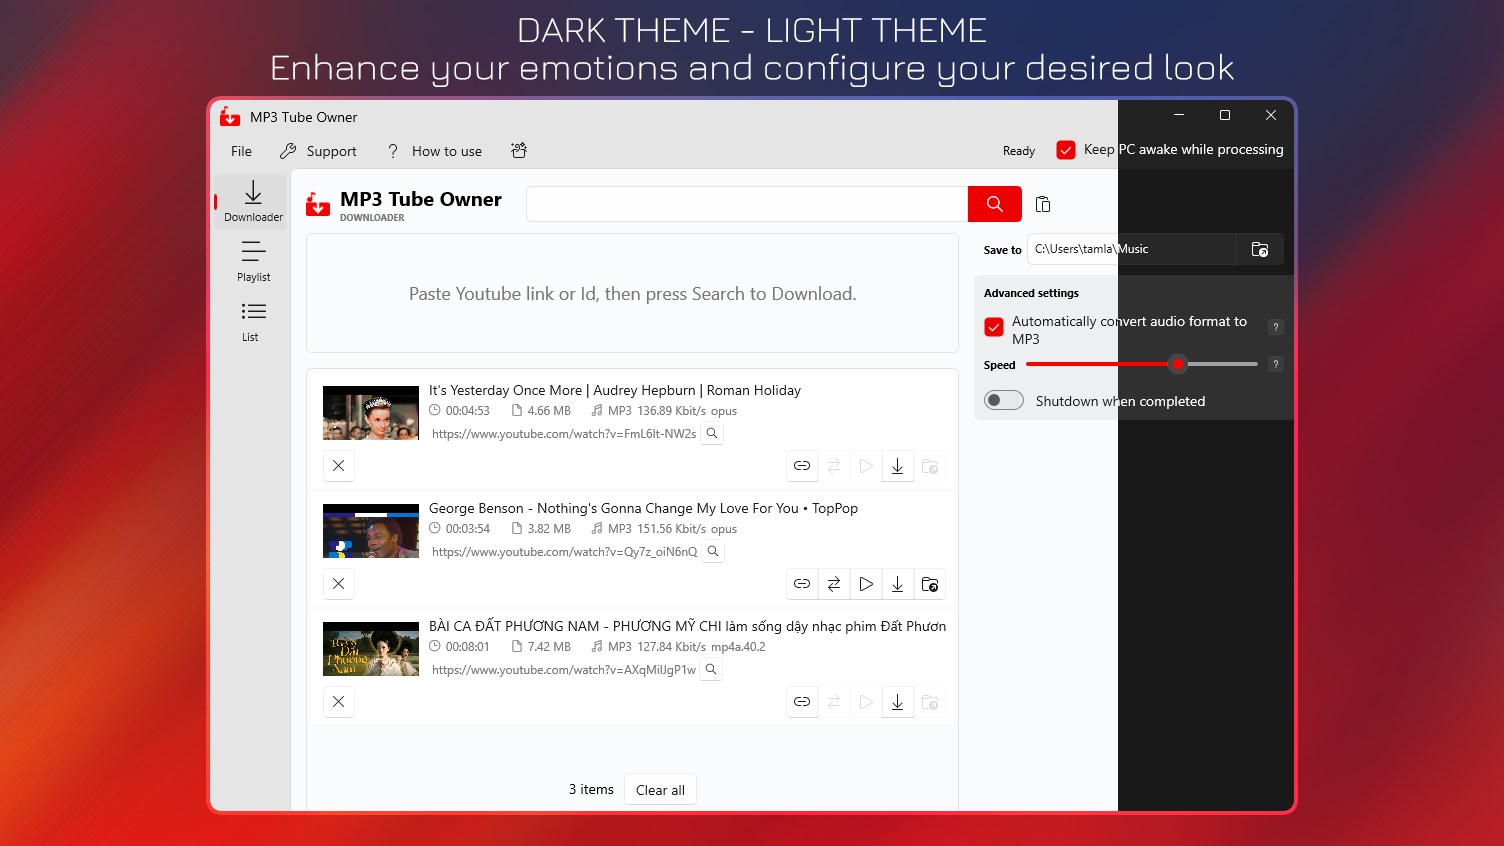1504x846 pixels.
Task: Adjust the Speed slider handle
Action: pyautogui.click(x=1177, y=364)
